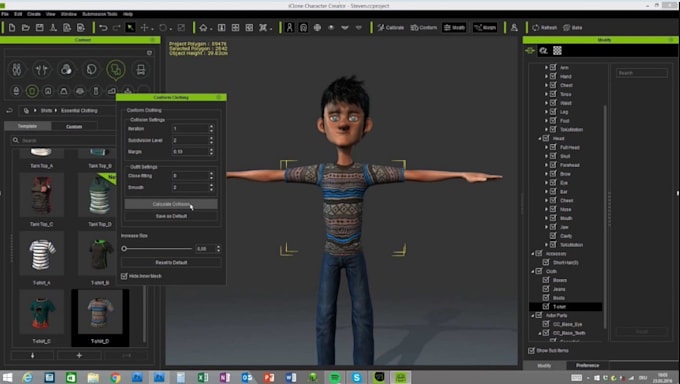Click the Save Project icon

coord(39,28)
